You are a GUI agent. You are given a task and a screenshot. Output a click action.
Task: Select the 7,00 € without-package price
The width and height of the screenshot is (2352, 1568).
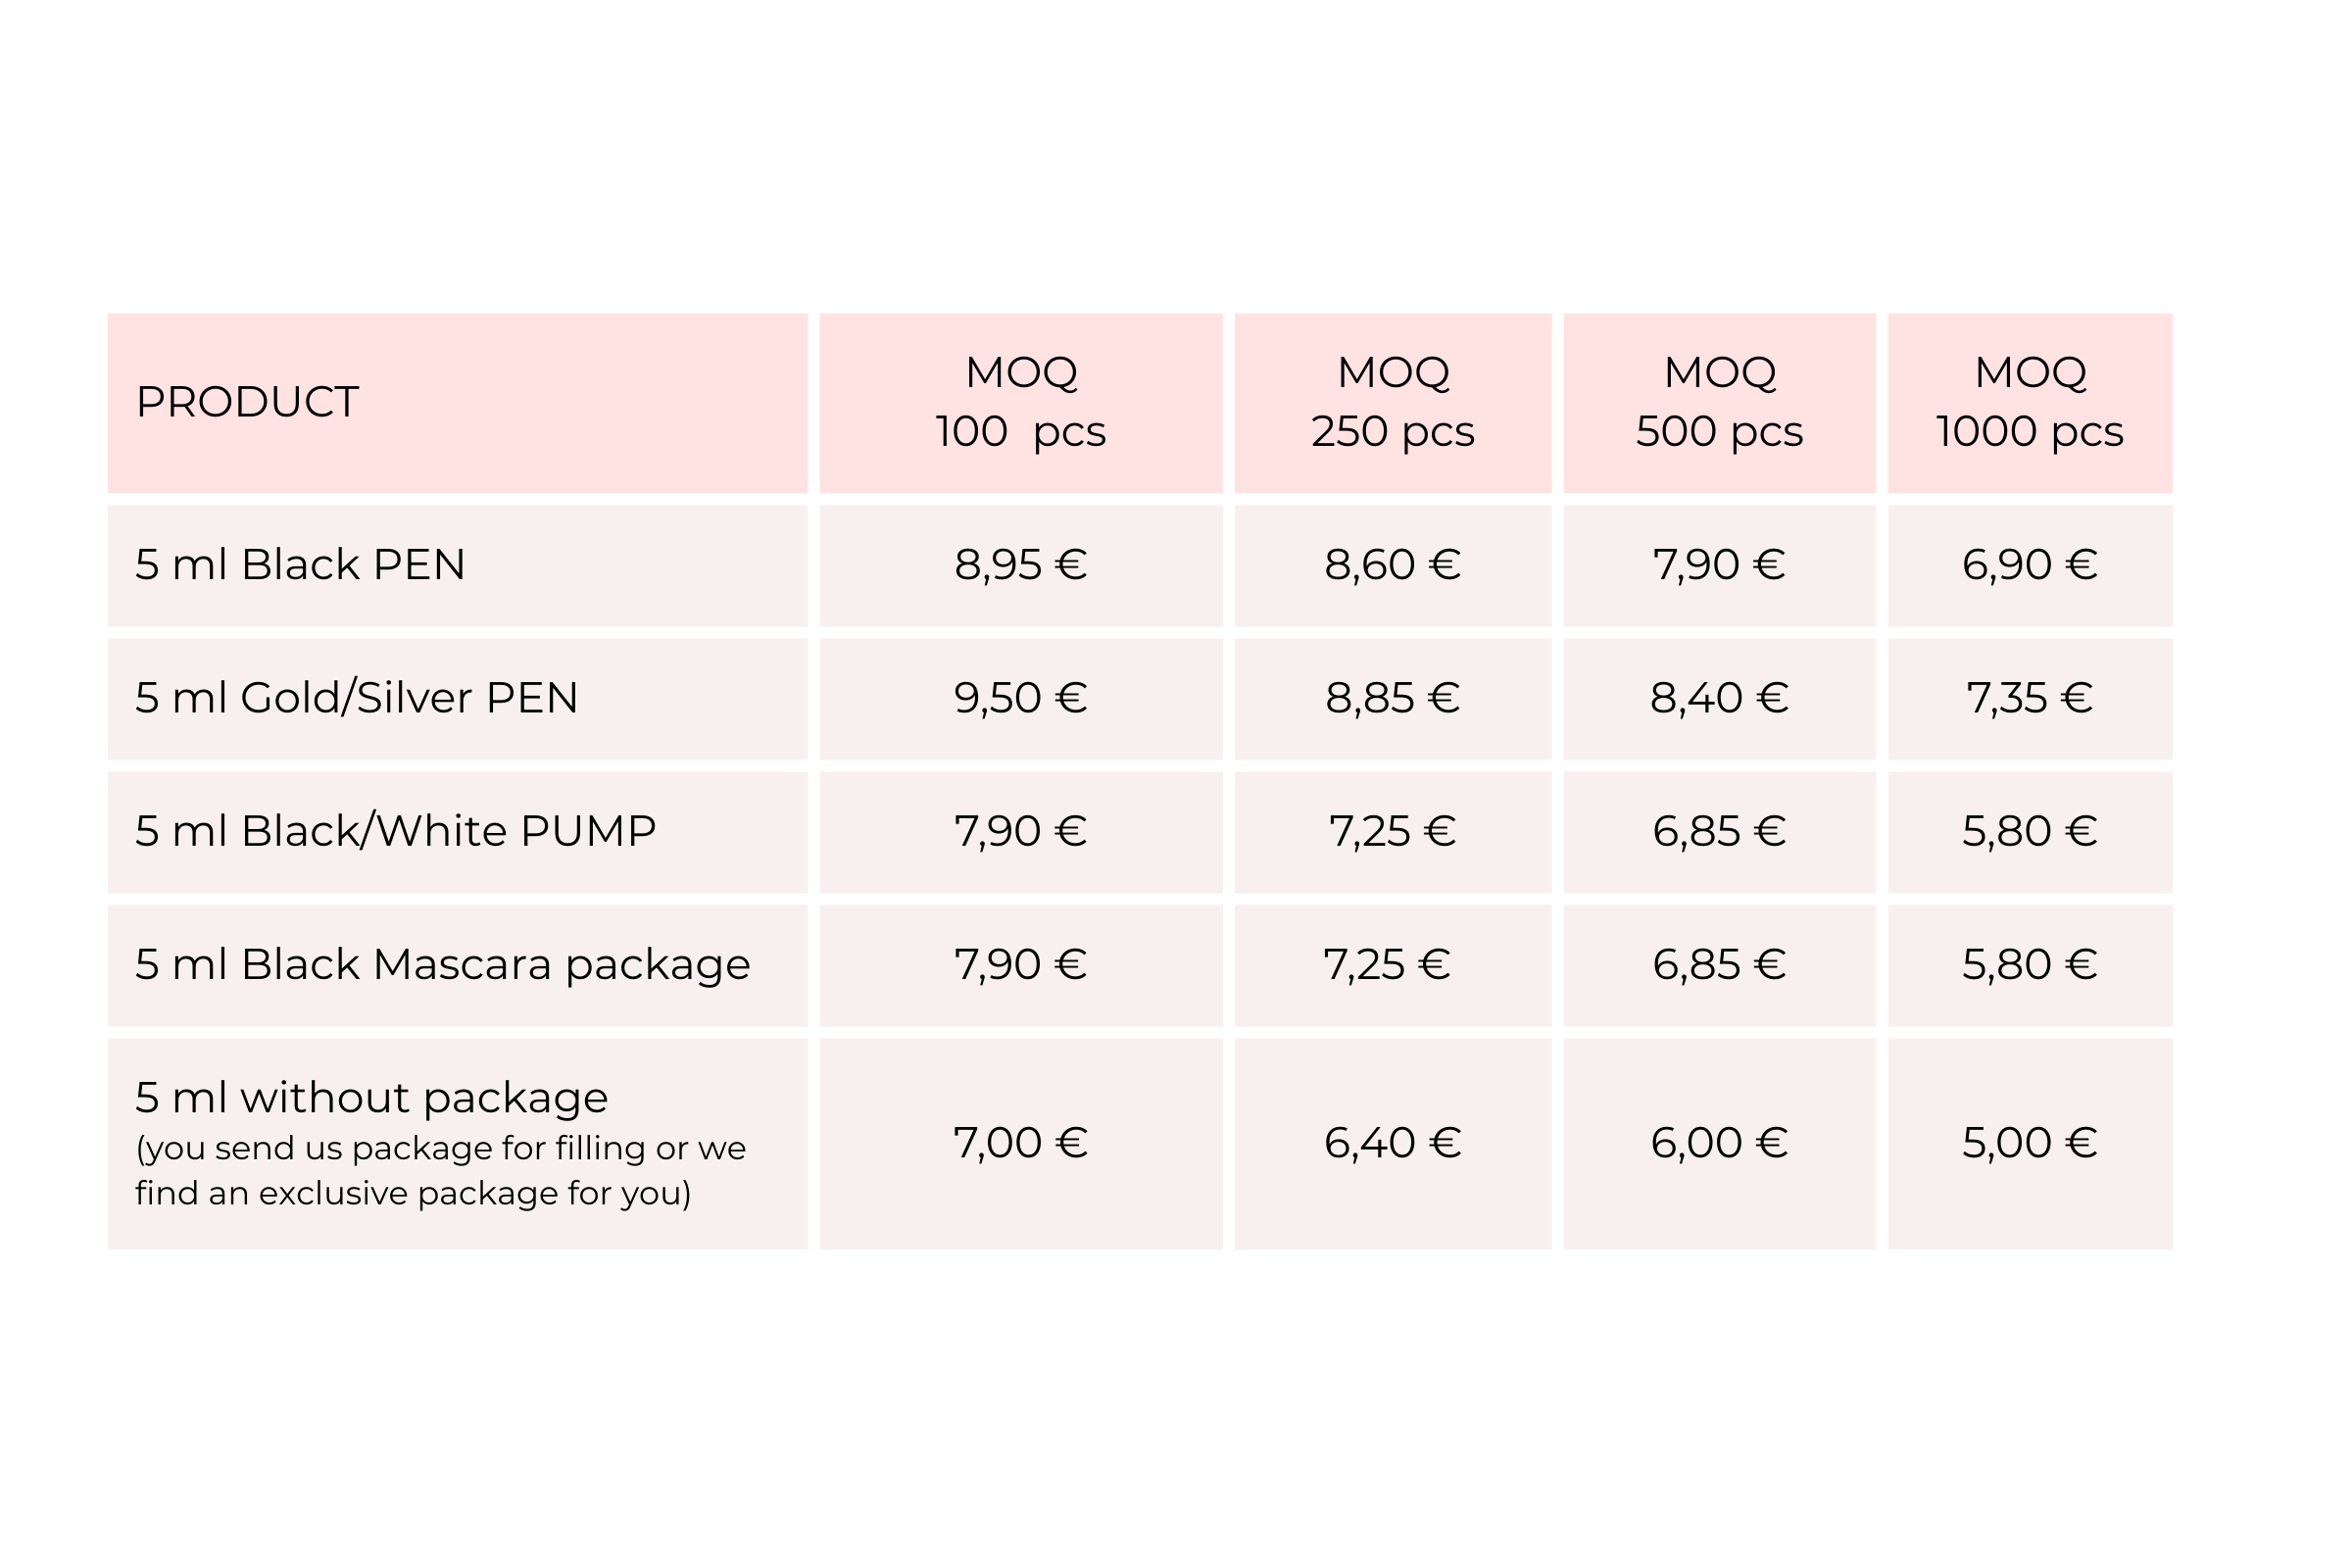click(x=1020, y=1143)
